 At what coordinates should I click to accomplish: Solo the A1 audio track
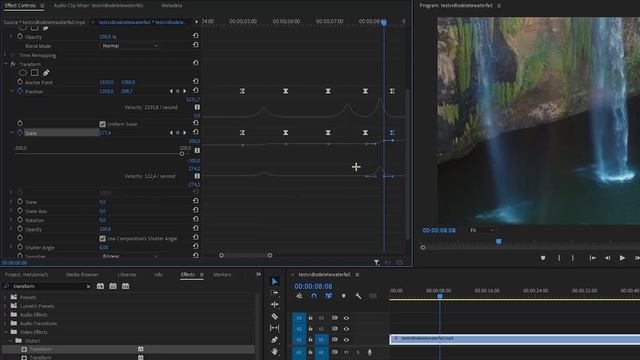coord(358,352)
